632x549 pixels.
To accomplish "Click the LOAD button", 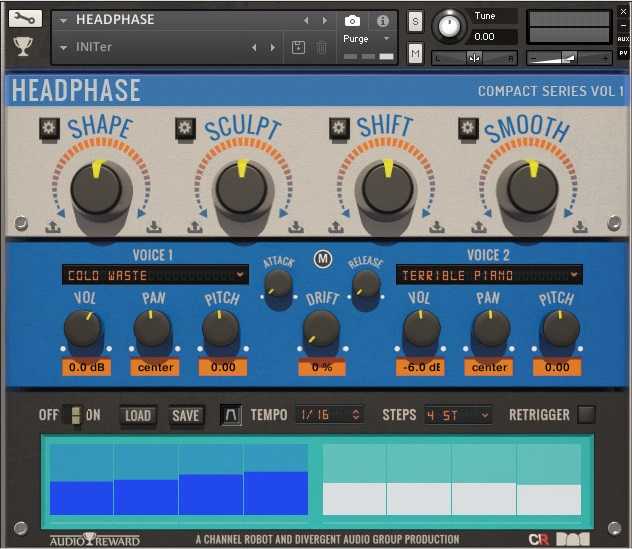I will [137, 415].
